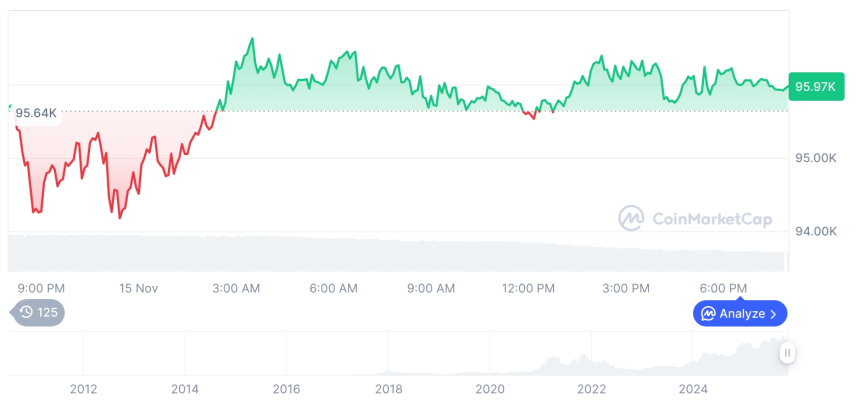
Task: Click the 94.00K price axis label
Action: click(x=816, y=231)
